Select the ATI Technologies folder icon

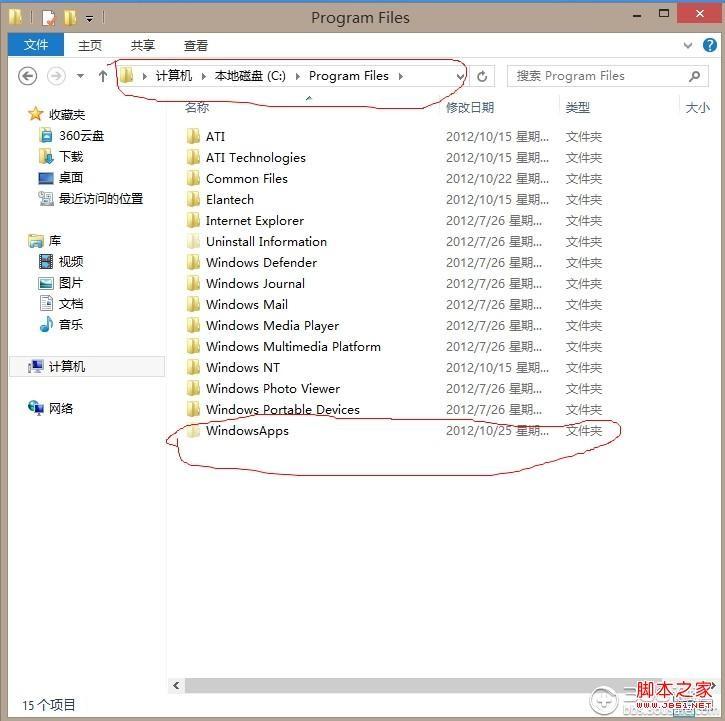click(193, 157)
